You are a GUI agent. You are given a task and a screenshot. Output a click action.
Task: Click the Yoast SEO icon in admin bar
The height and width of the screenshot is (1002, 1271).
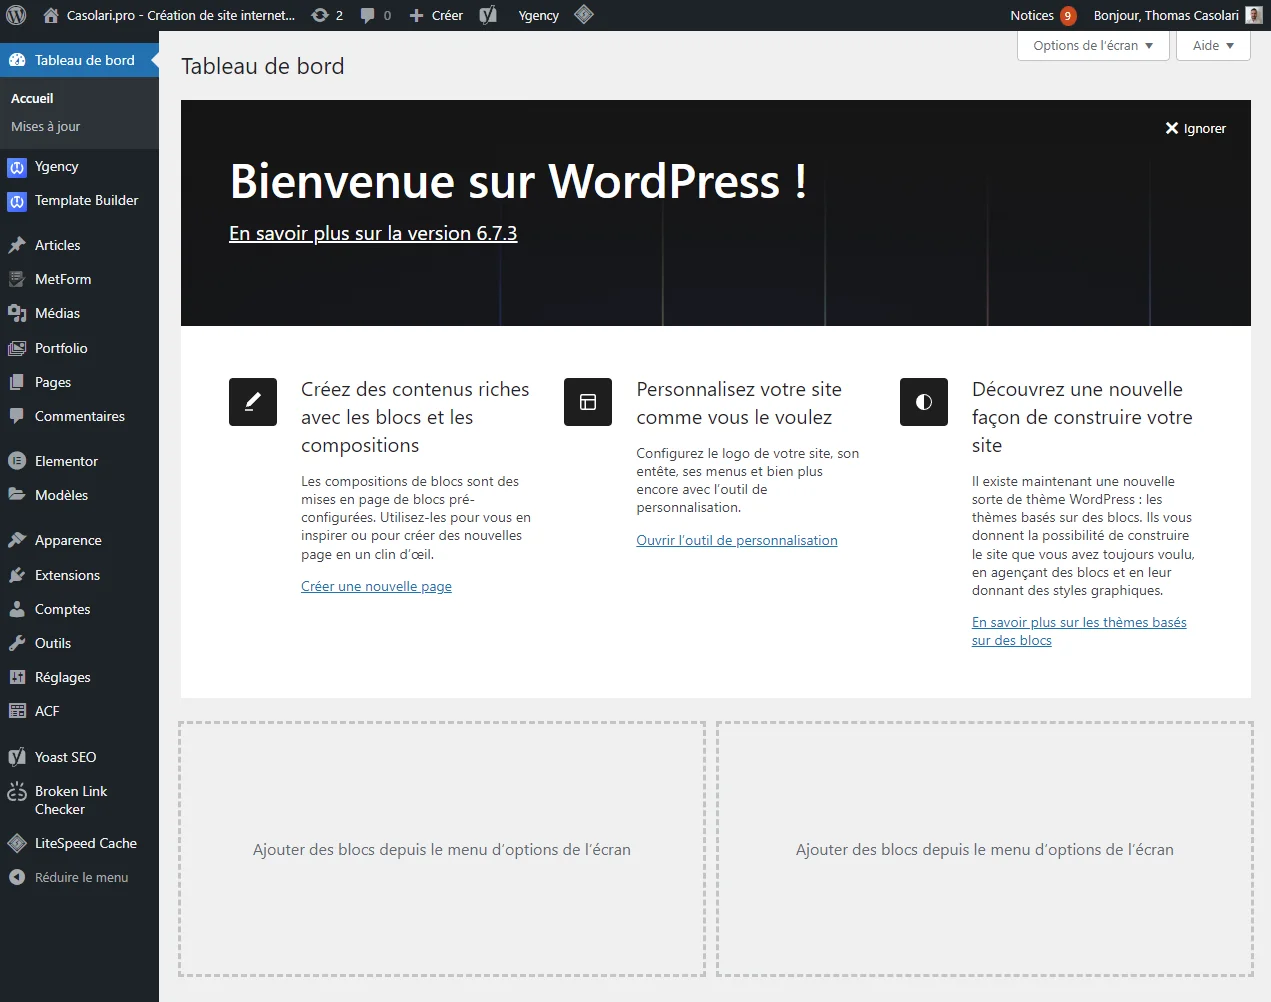pyautogui.click(x=488, y=15)
